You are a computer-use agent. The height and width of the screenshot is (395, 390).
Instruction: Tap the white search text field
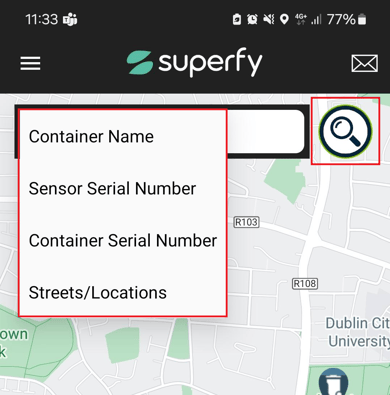click(x=266, y=131)
